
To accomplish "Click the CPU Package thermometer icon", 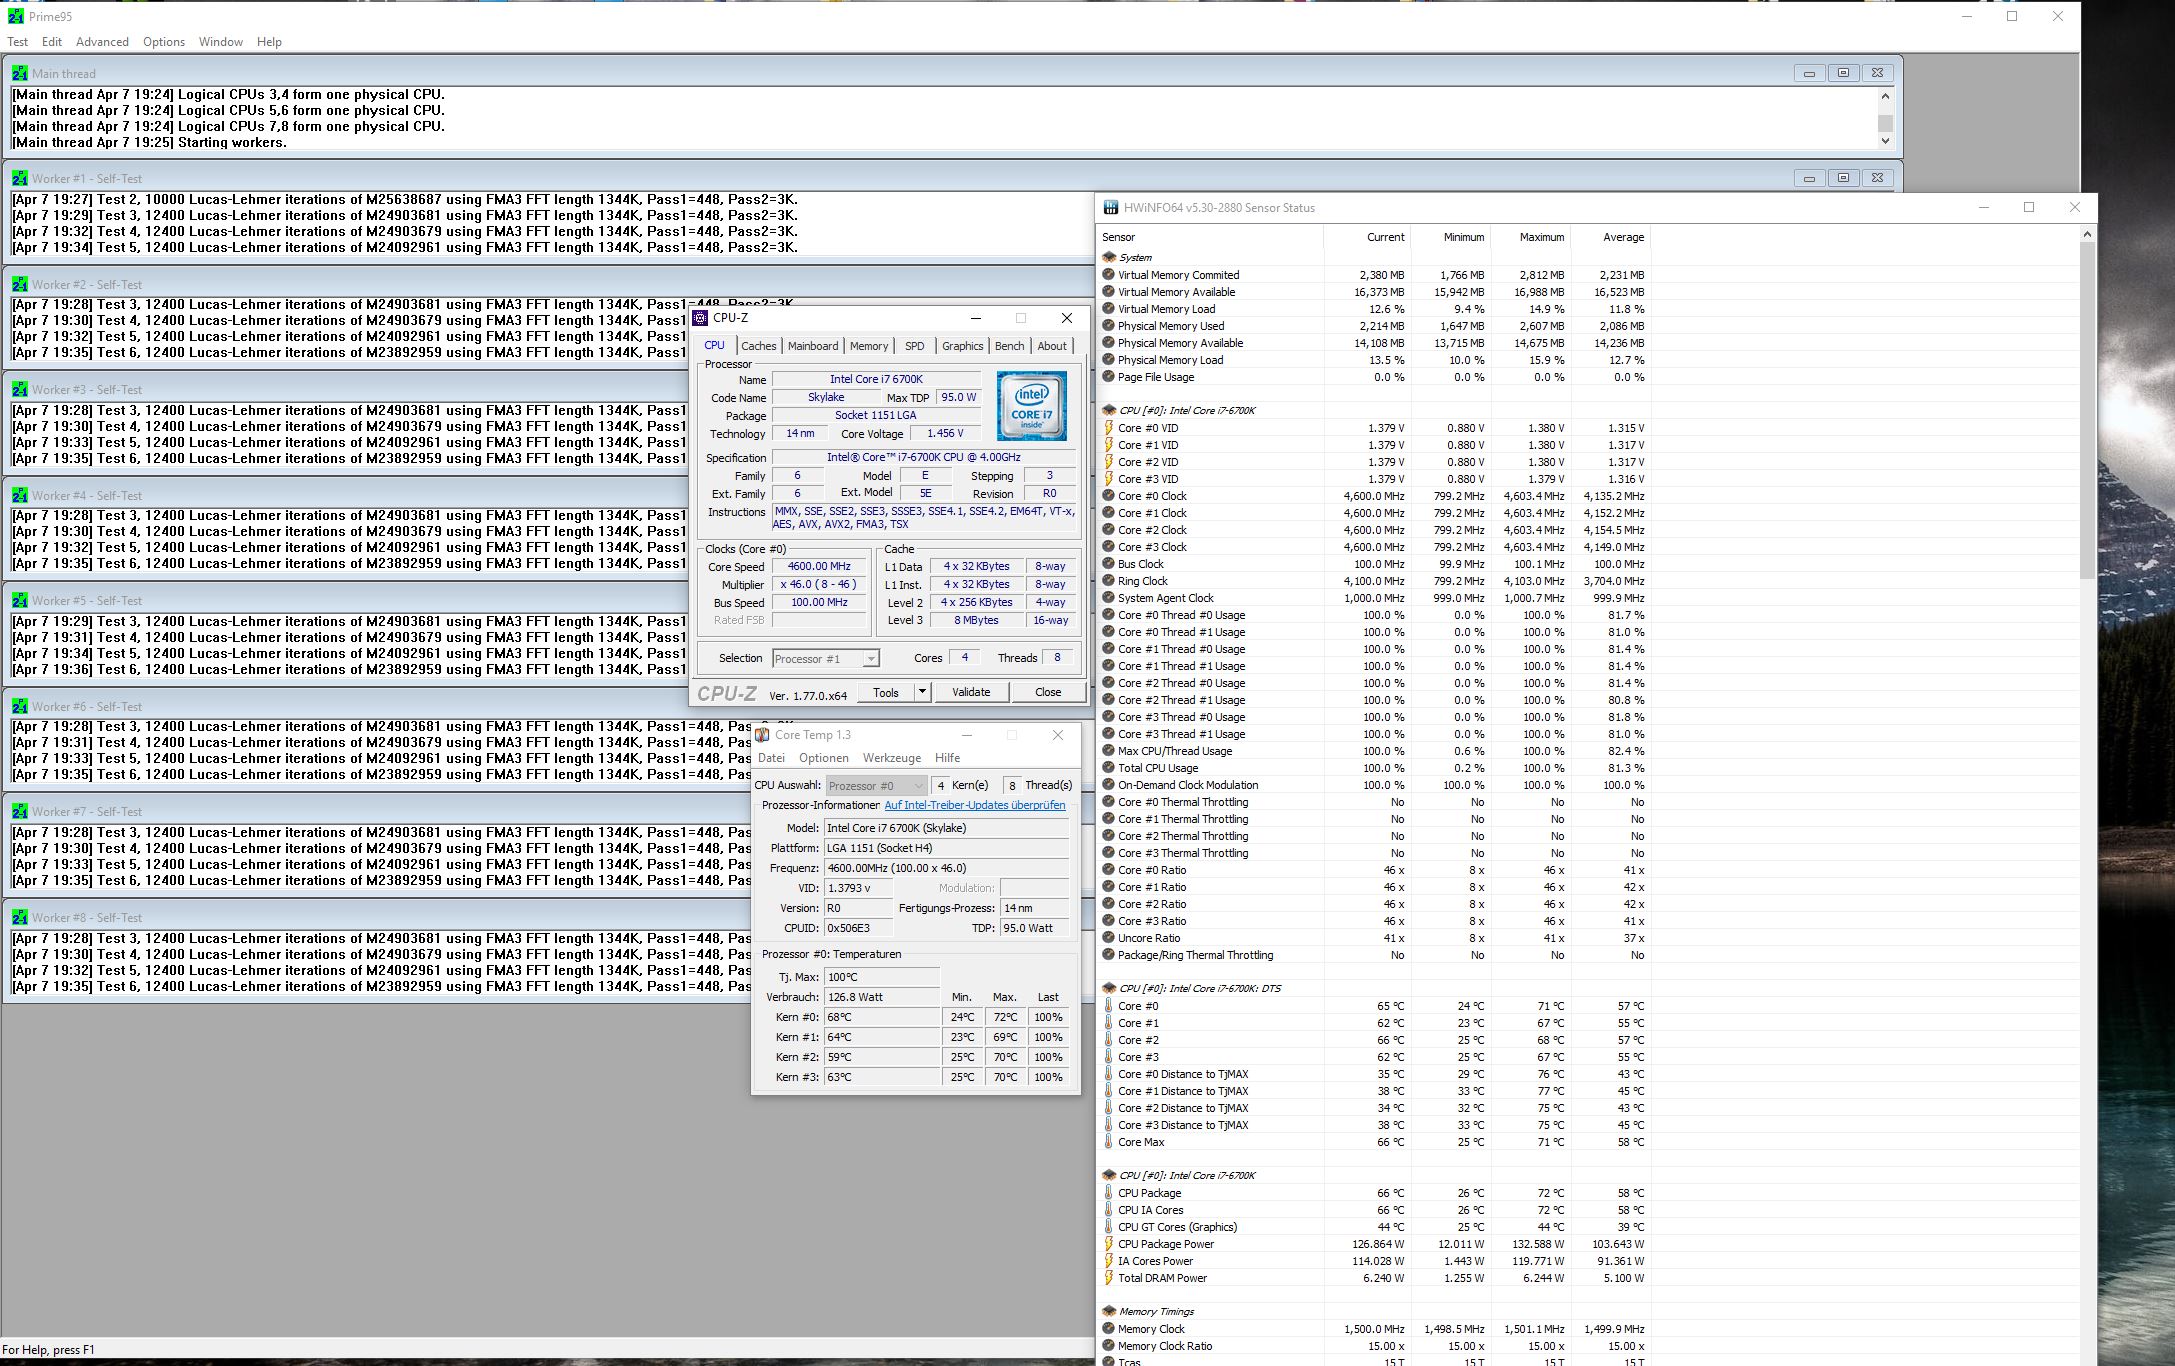I will [x=1109, y=1193].
